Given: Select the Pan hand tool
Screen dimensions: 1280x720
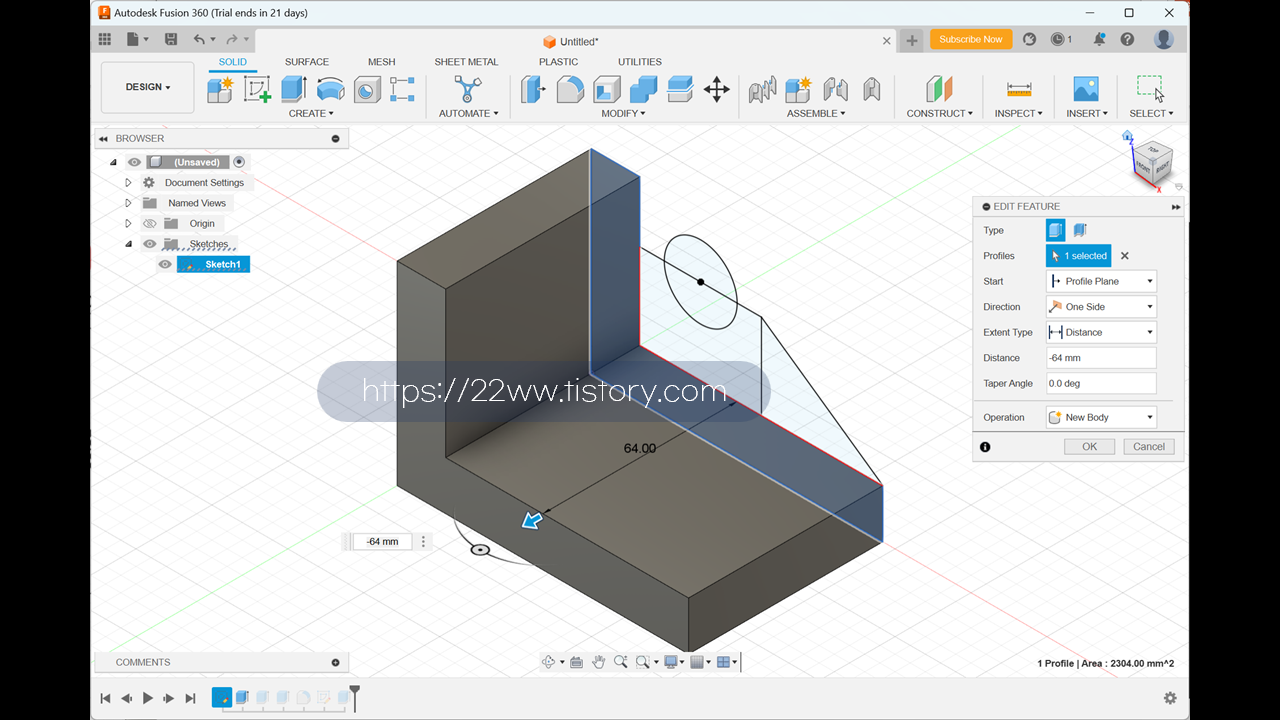Looking at the screenshot, I should coord(598,662).
